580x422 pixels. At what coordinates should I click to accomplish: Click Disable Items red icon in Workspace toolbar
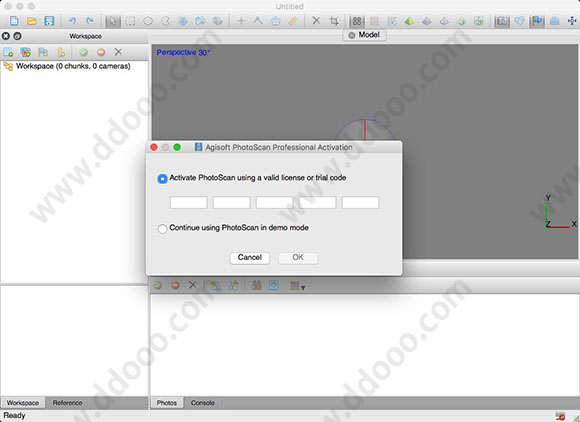click(101, 52)
